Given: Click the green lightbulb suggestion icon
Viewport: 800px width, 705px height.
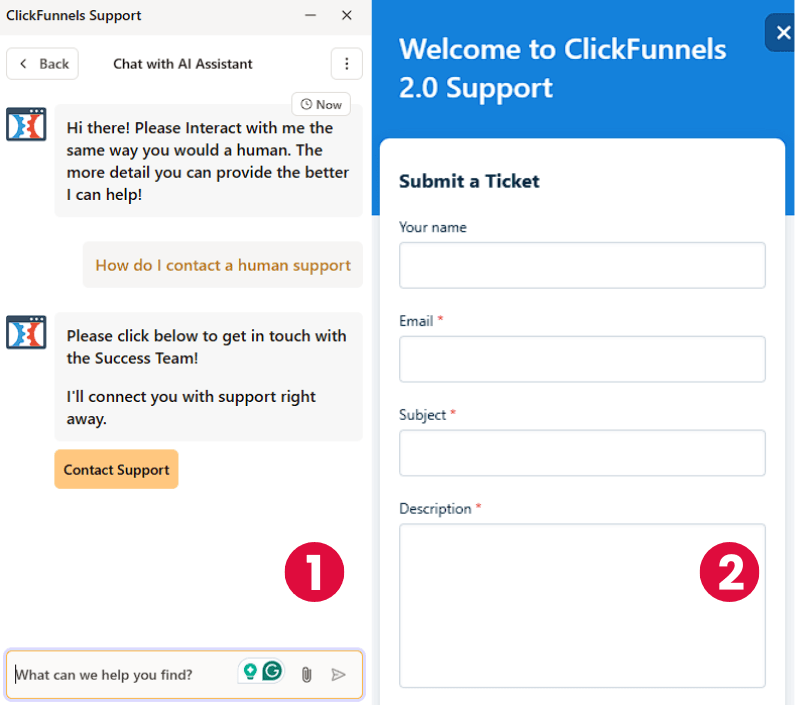Looking at the screenshot, I should [250, 671].
